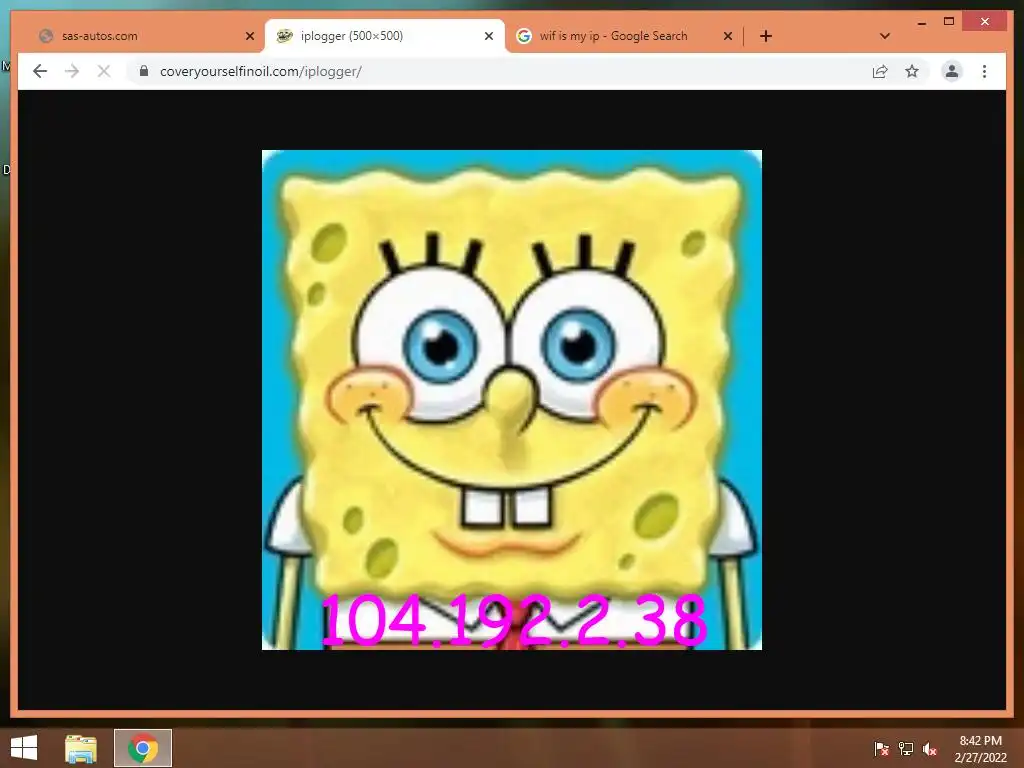Switch to the sas-autos.com tab
The image size is (1024, 768).
[145, 36]
